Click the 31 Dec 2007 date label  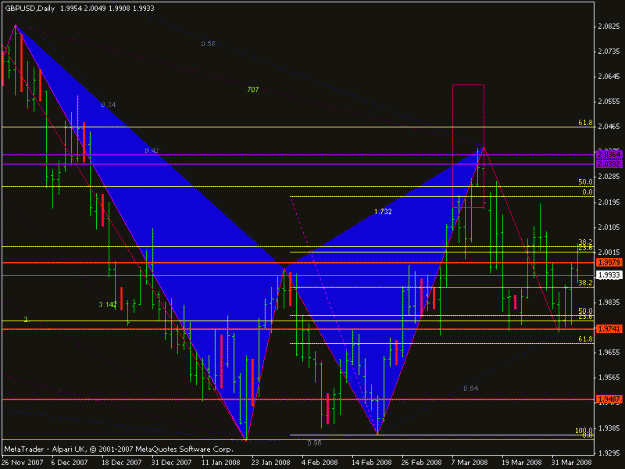(x=171, y=462)
